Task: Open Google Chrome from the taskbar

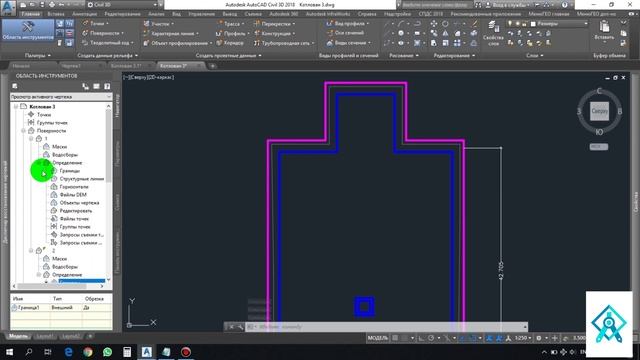Action: point(88,352)
